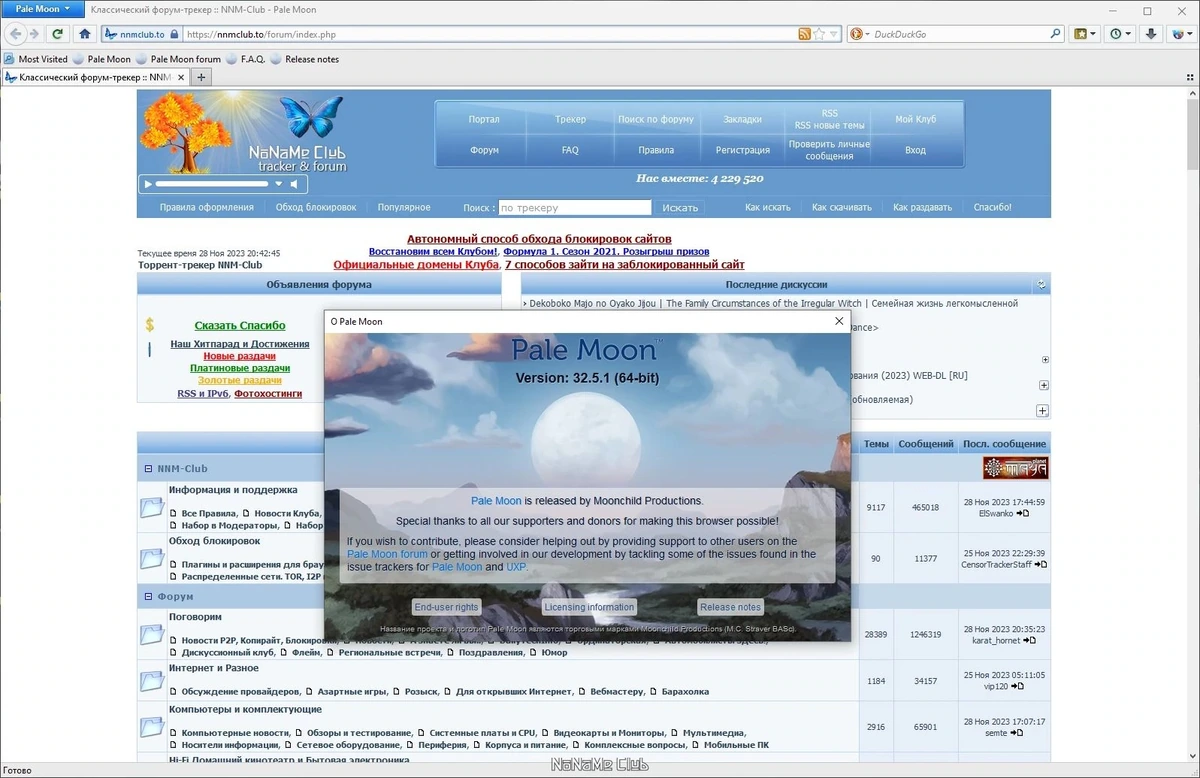
Task: Go to last post by karat_hornet icon
Action: [1030, 640]
